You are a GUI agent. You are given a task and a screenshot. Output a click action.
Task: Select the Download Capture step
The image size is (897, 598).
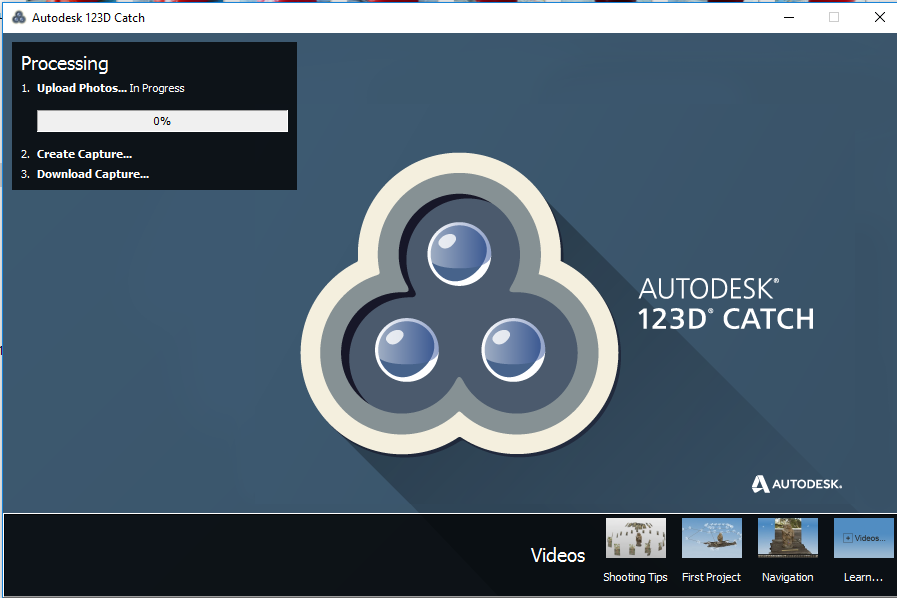(93, 174)
